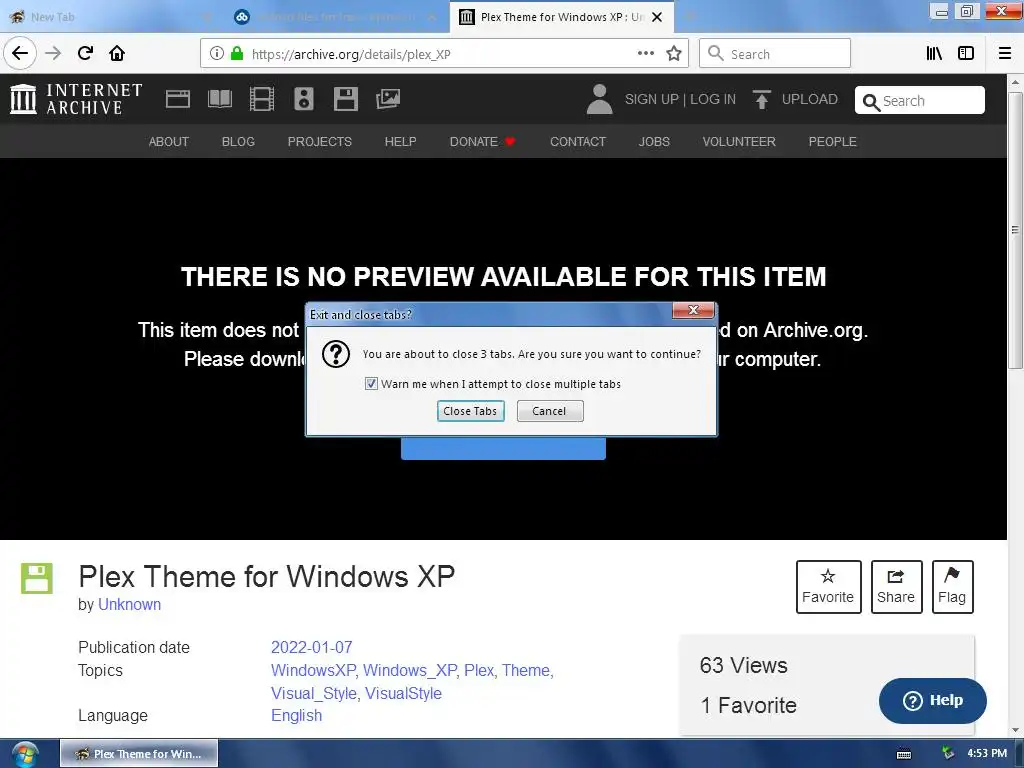Click the Upload arrow icon

point(761,99)
